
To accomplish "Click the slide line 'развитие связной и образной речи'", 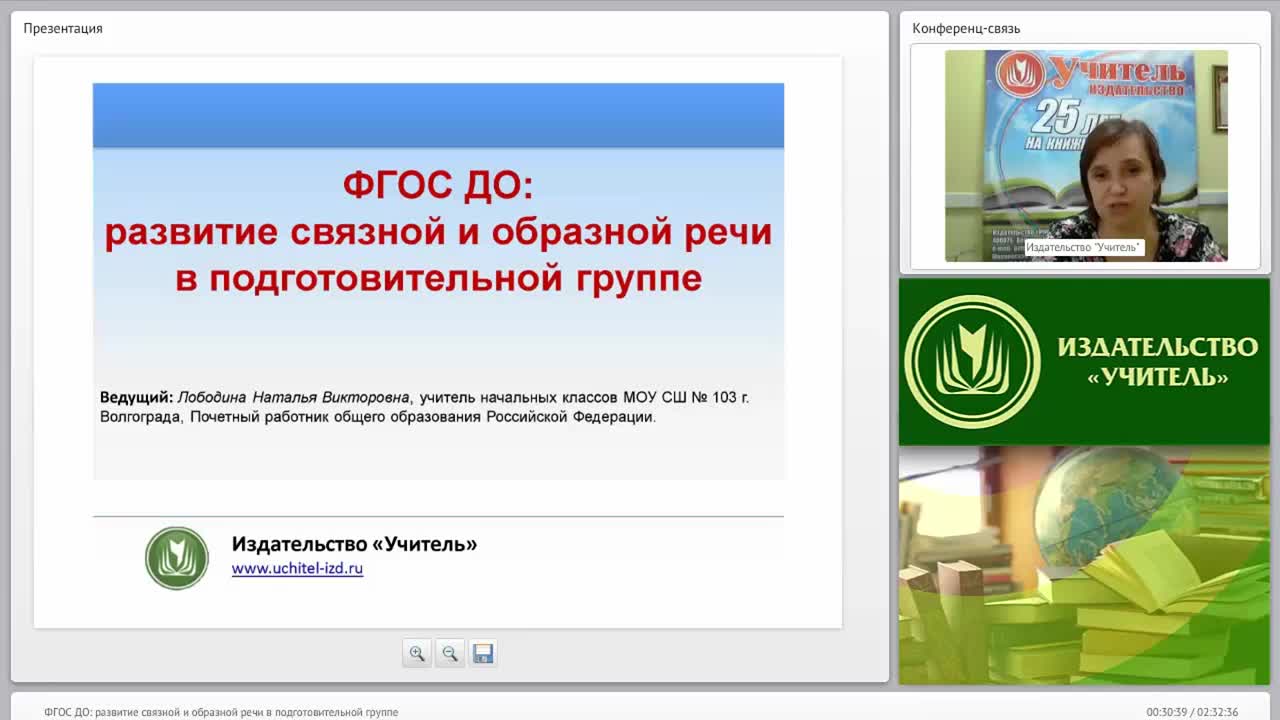I will (438, 232).
